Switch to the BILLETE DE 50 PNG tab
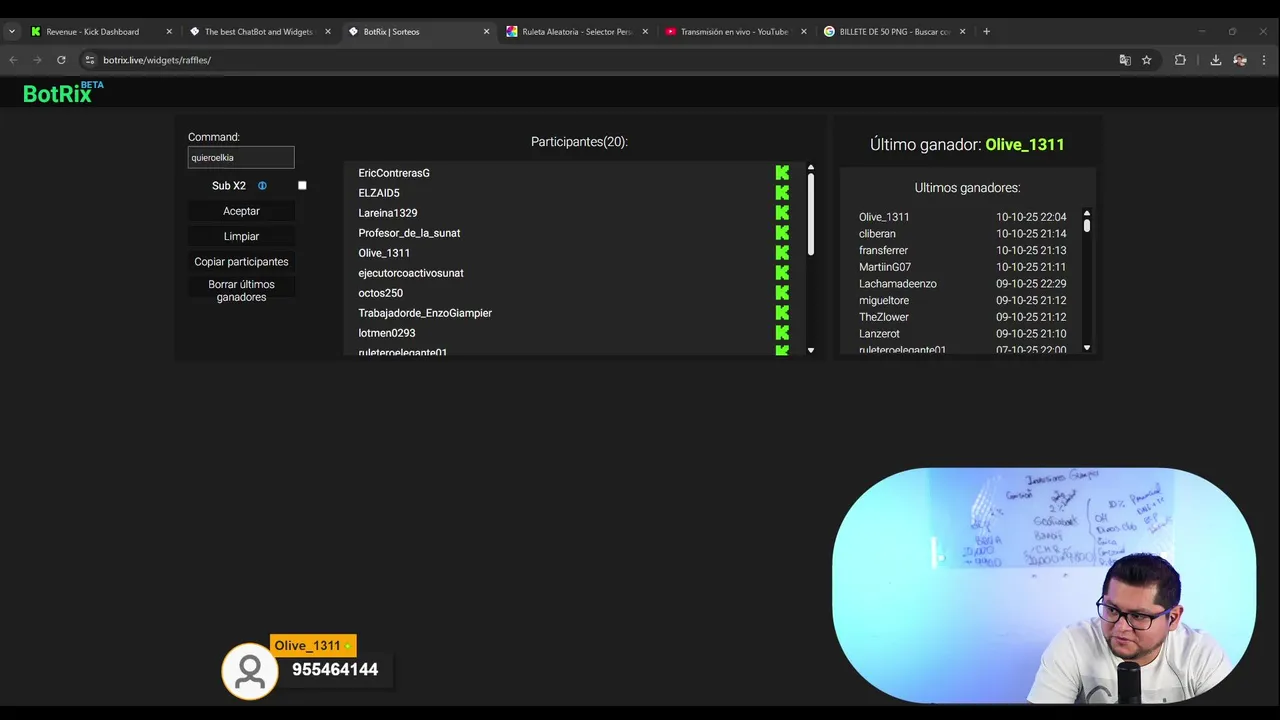Image resolution: width=1280 pixels, height=720 pixels. tap(894, 32)
